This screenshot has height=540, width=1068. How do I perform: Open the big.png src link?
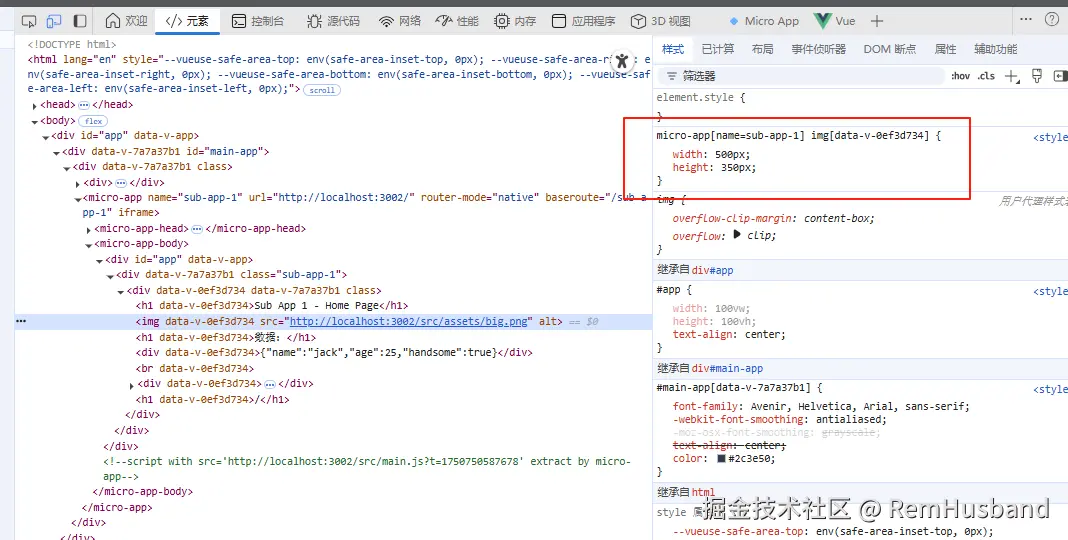409,321
